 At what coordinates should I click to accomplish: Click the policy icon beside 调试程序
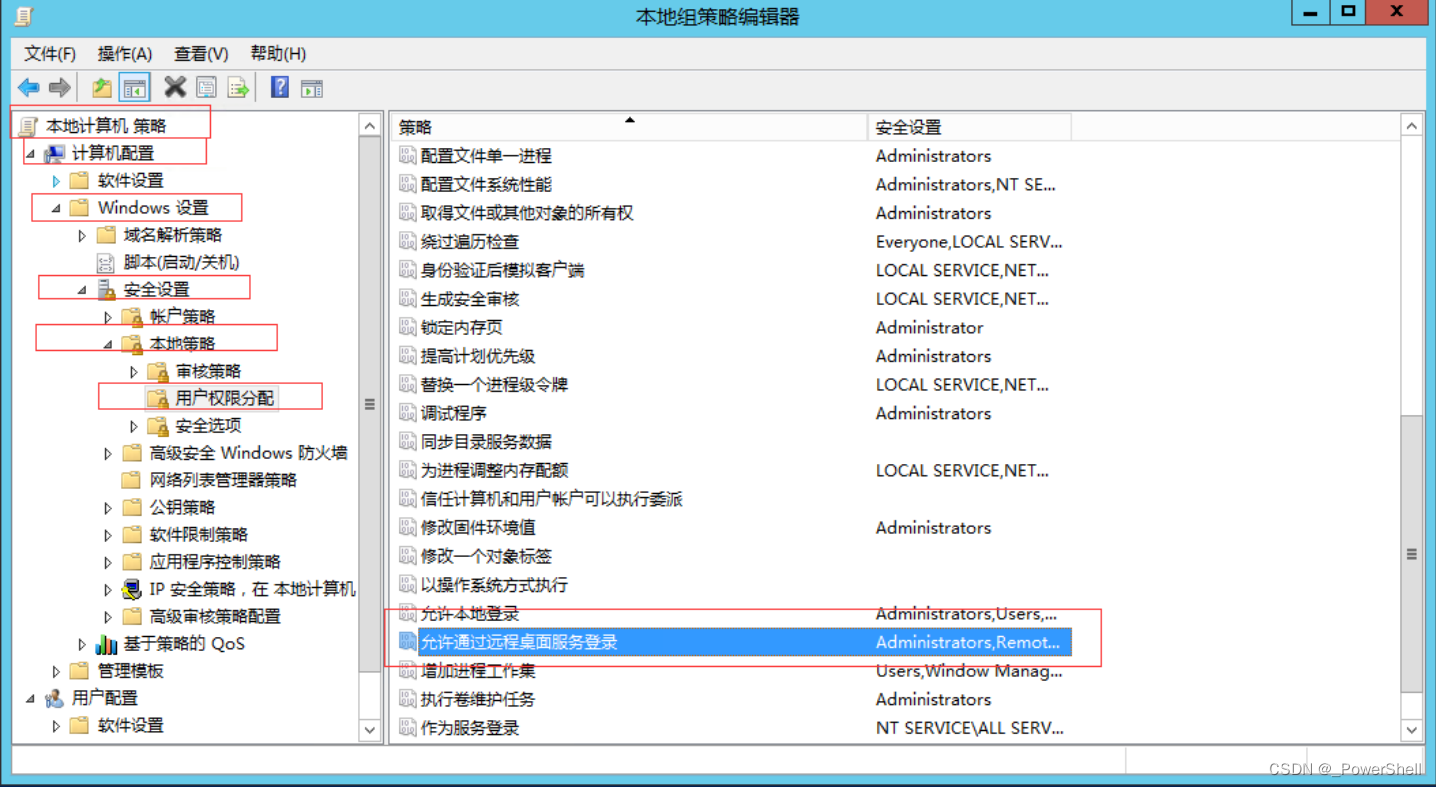click(x=407, y=413)
